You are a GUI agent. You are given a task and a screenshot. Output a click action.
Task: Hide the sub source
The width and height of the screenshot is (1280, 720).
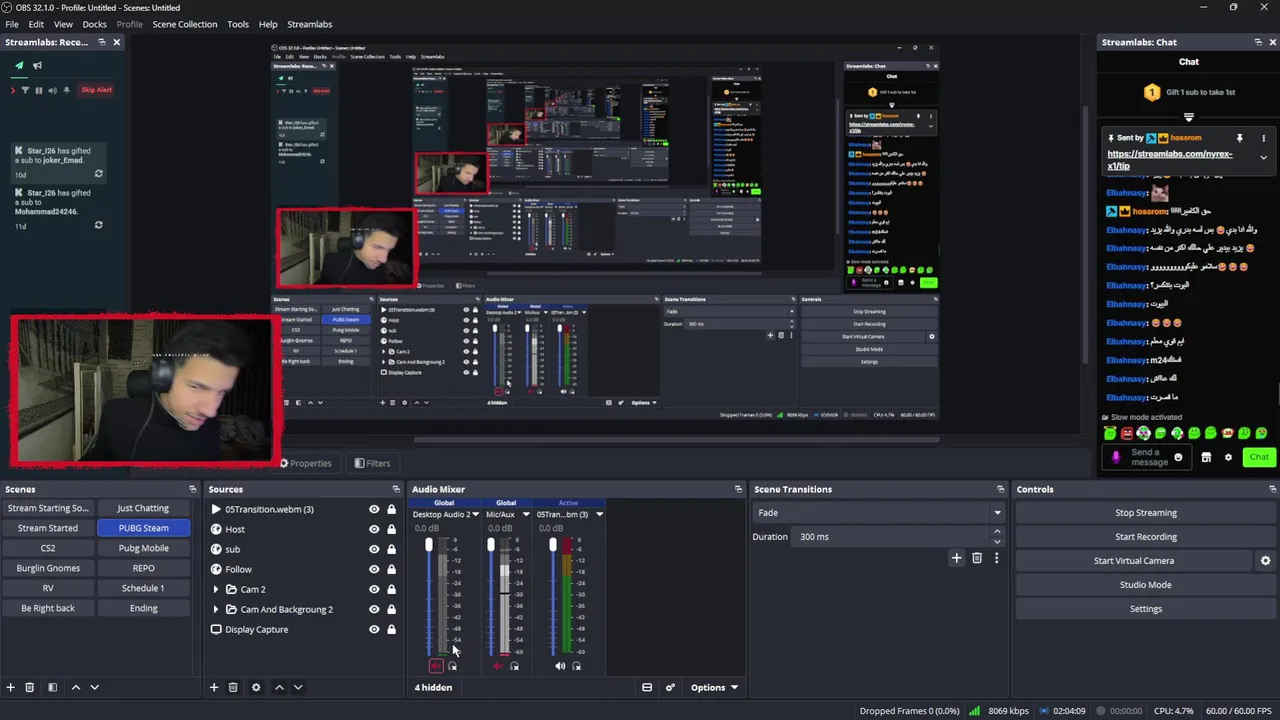(374, 549)
